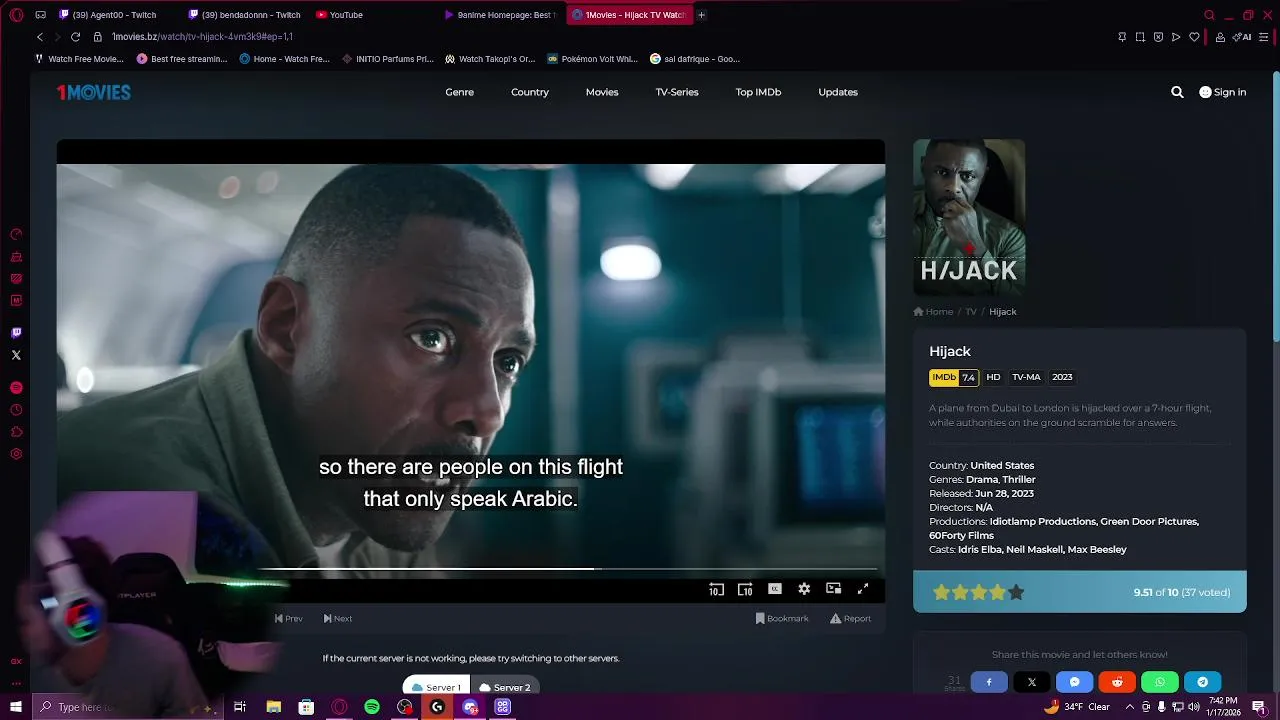The height and width of the screenshot is (720, 1280).
Task: Click the 1Movies logo
Action: pyautogui.click(x=94, y=92)
